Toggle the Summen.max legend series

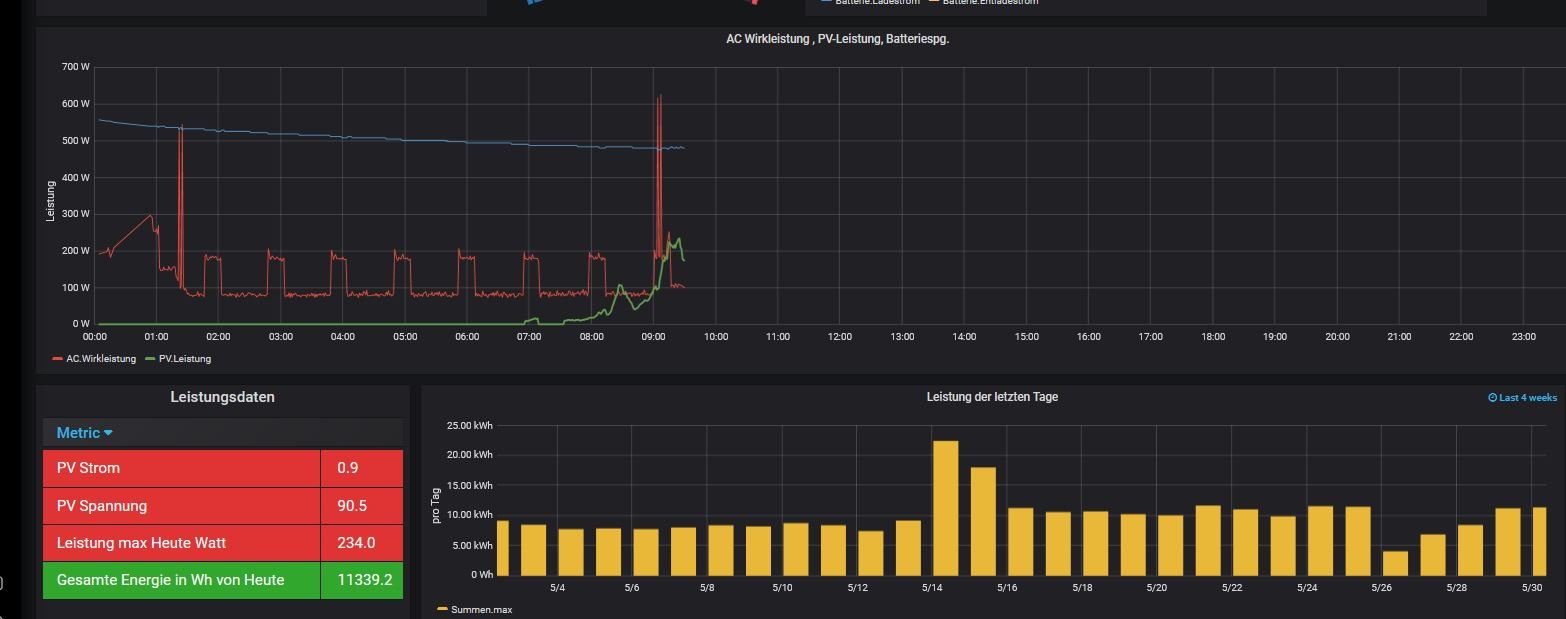[x=481, y=609]
